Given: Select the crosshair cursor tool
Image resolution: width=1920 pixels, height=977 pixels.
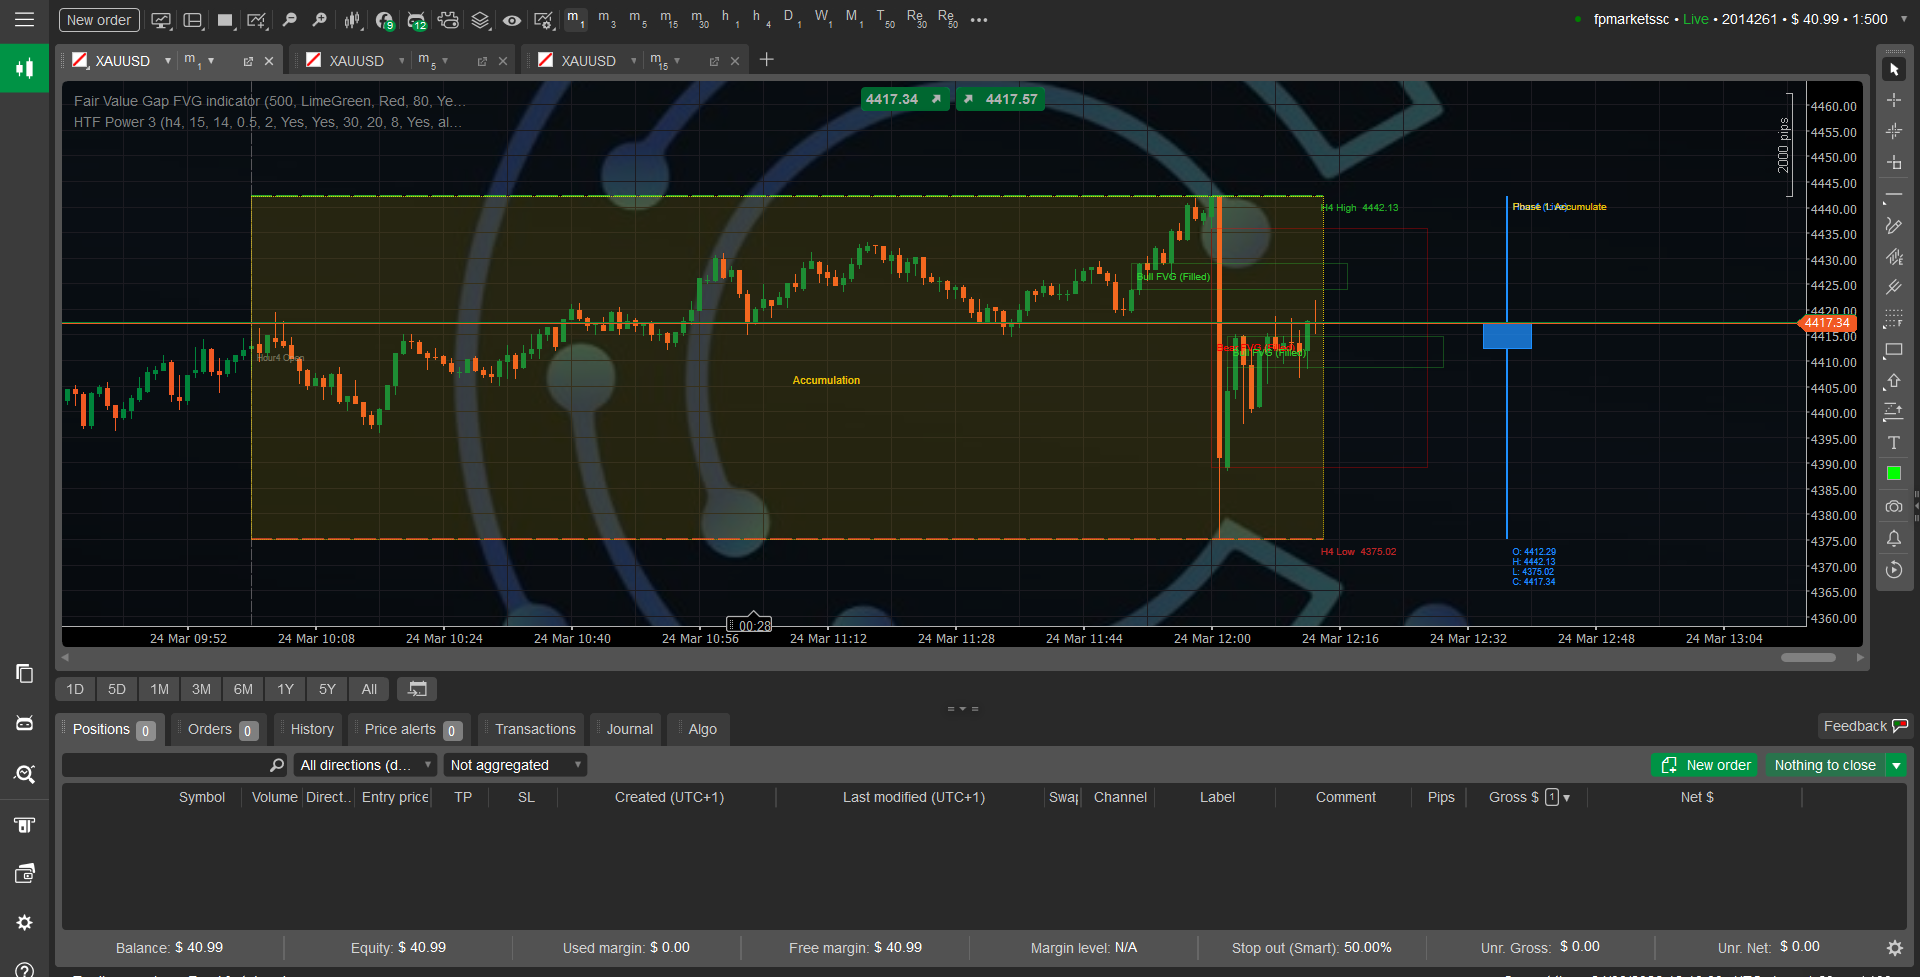Looking at the screenshot, I should pyautogui.click(x=1893, y=100).
